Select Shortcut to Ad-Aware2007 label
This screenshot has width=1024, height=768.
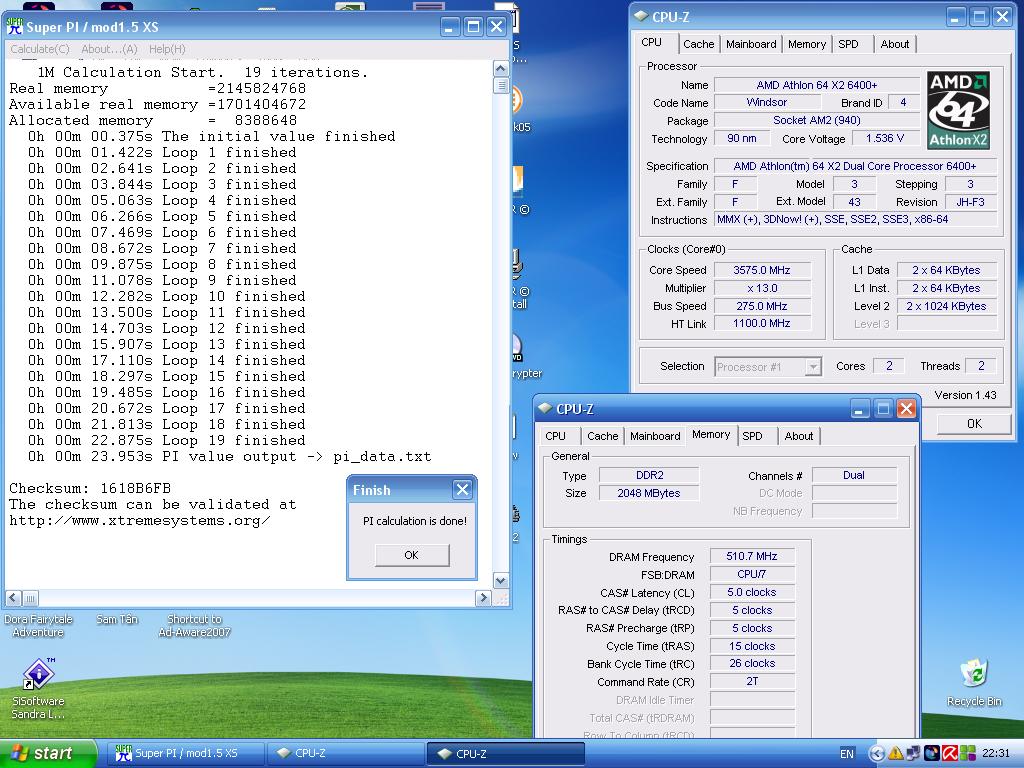[x=195, y=626]
